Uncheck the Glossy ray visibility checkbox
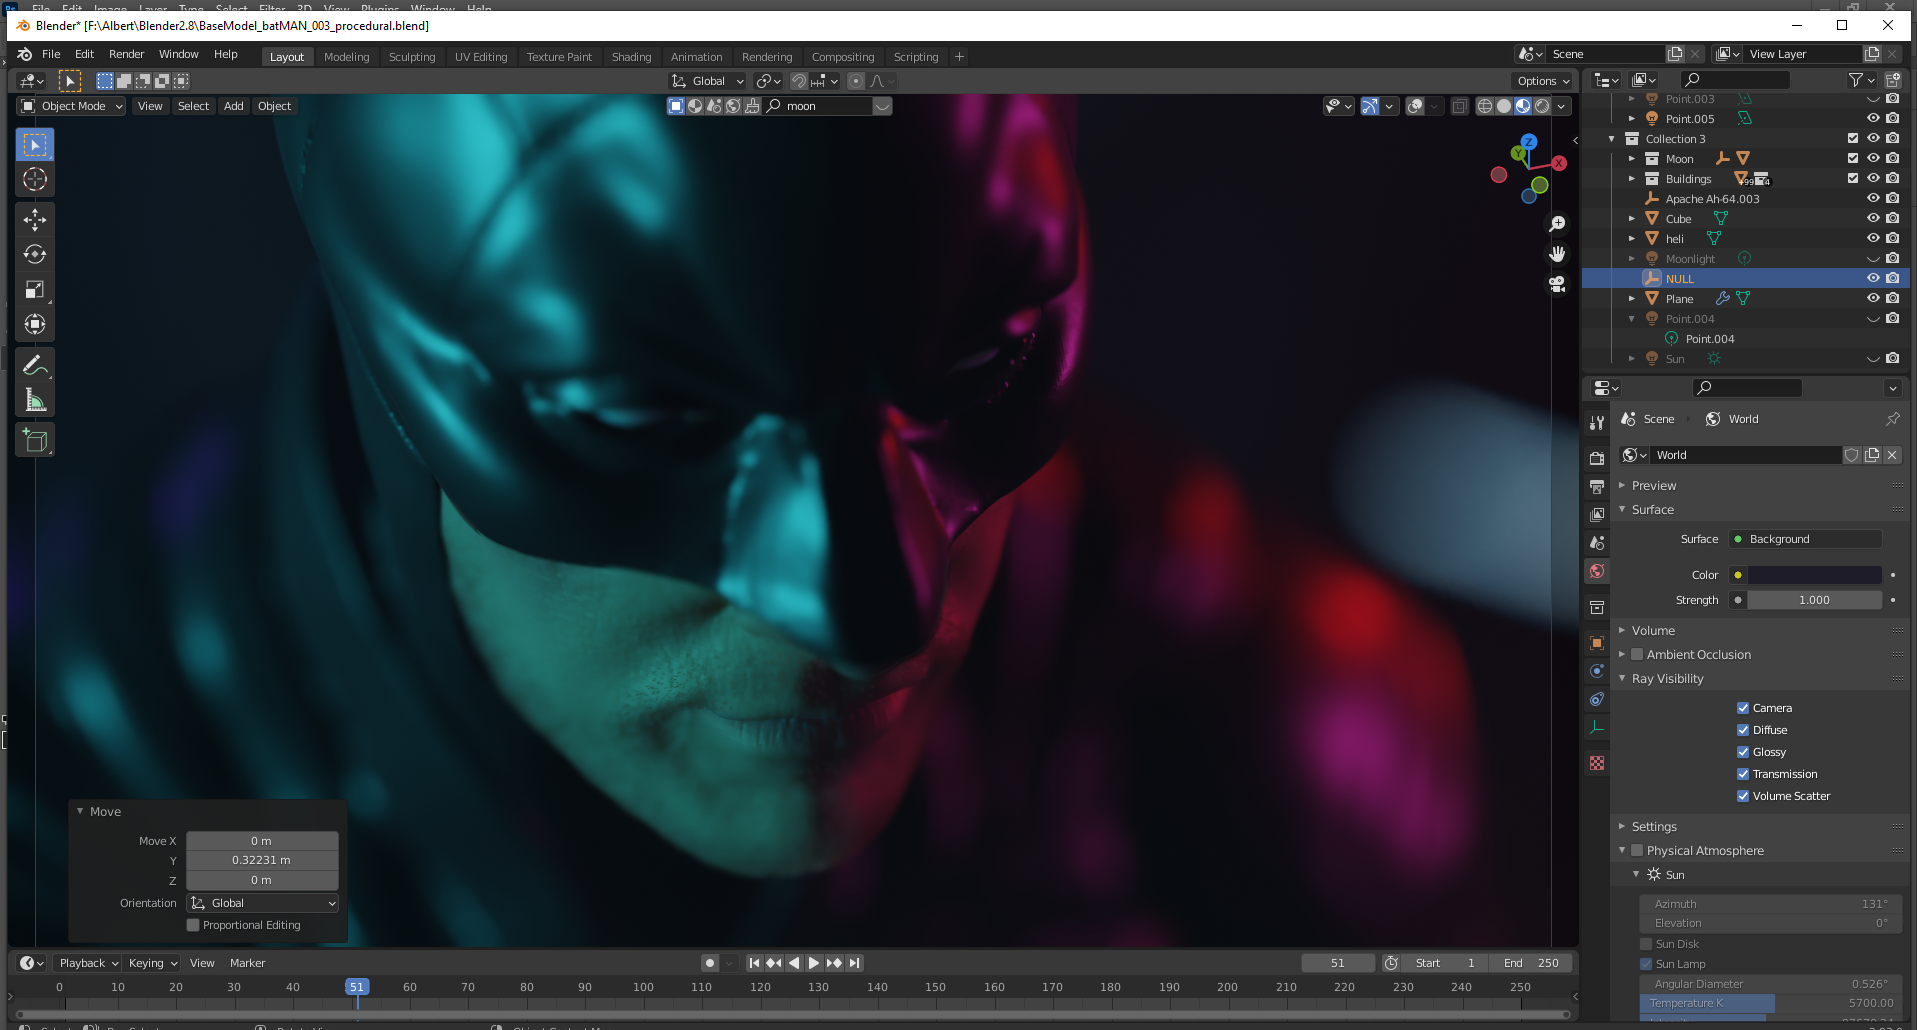 coord(1743,752)
